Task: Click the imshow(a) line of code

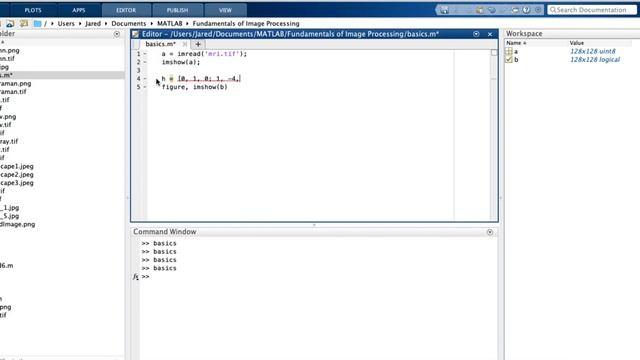Action: pos(181,62)
